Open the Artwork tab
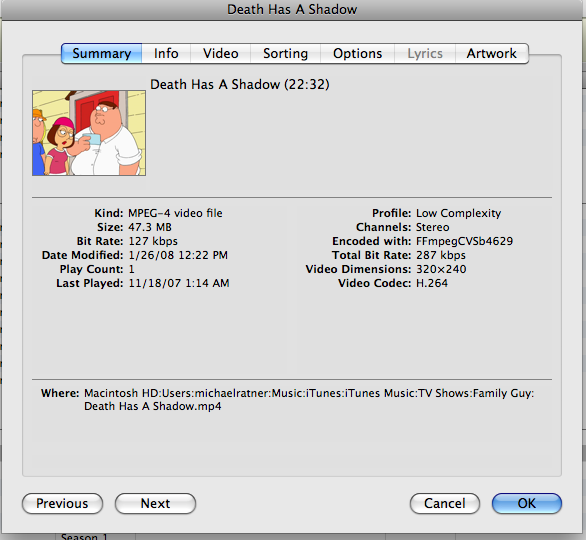 [491, 53]
